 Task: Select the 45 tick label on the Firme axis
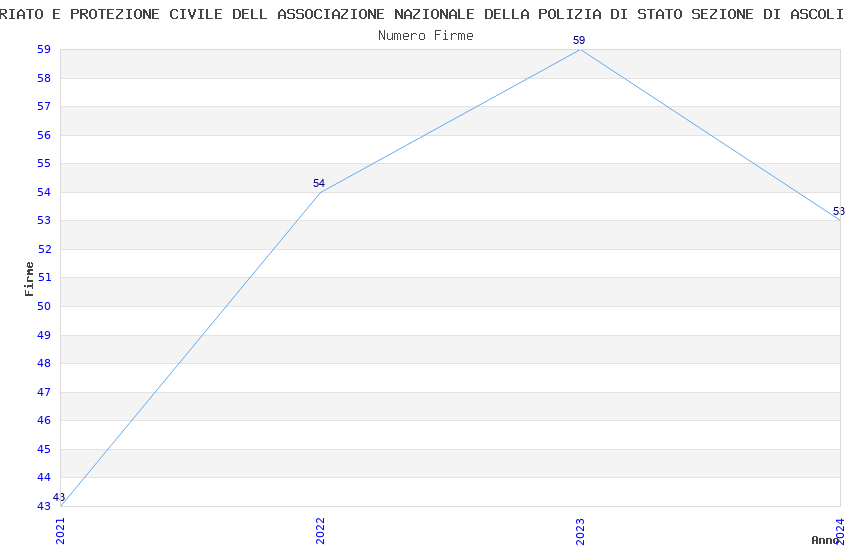pos(44,449)
